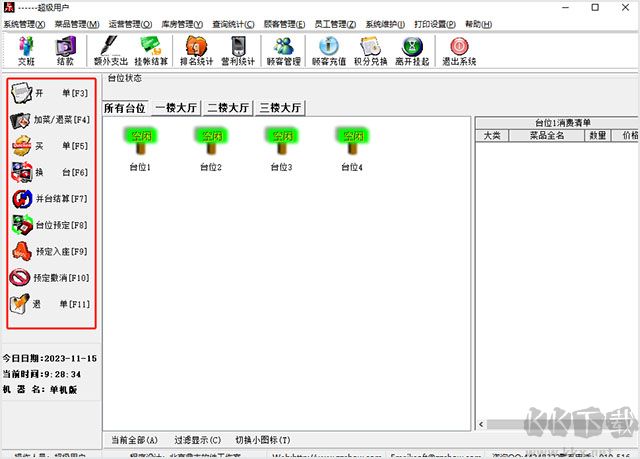Viewport: 640px width, 459px height.
Task: Click the 交班 shift handover icon
Action: (x=26, y=51)
